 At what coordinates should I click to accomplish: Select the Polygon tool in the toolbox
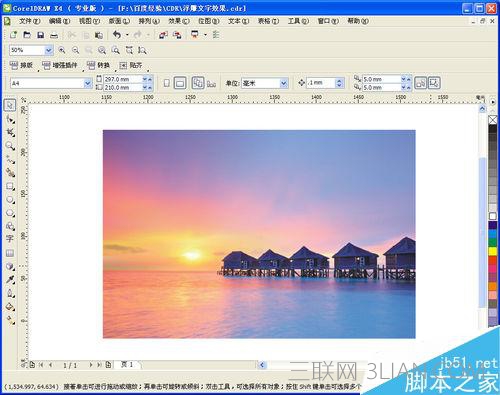click(10, 213)
